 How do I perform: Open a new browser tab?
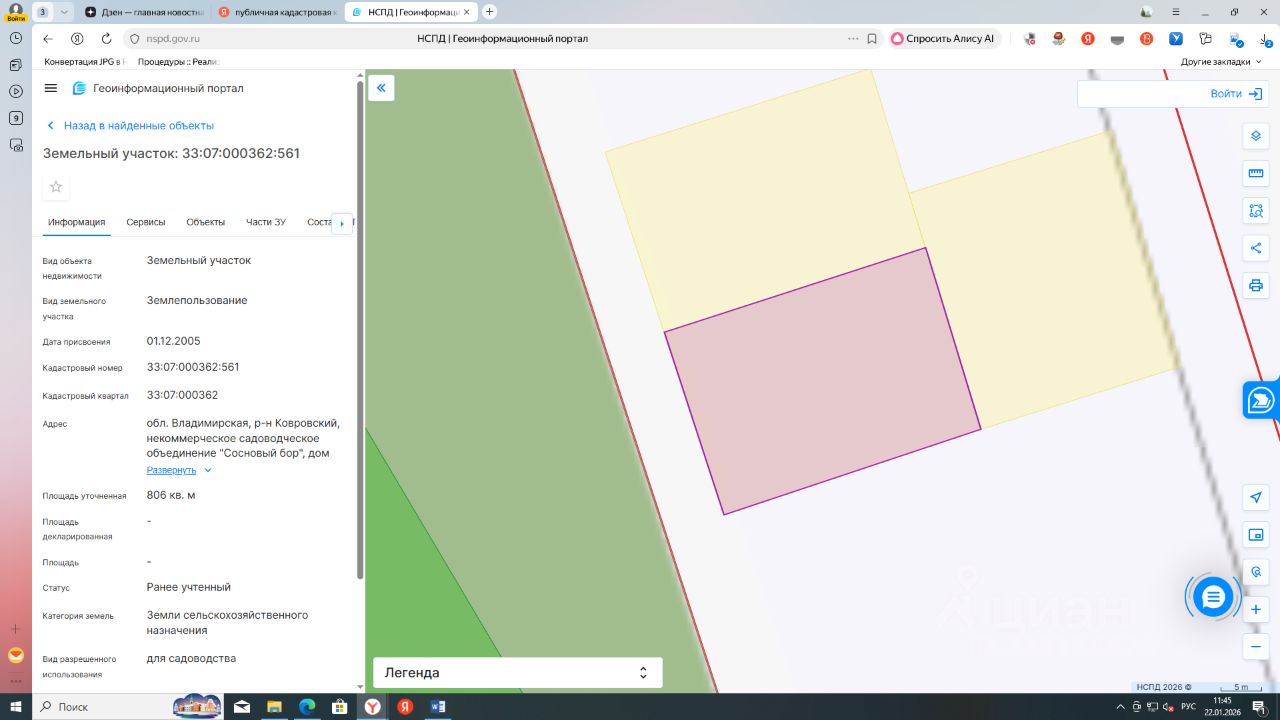click(489, 12)
